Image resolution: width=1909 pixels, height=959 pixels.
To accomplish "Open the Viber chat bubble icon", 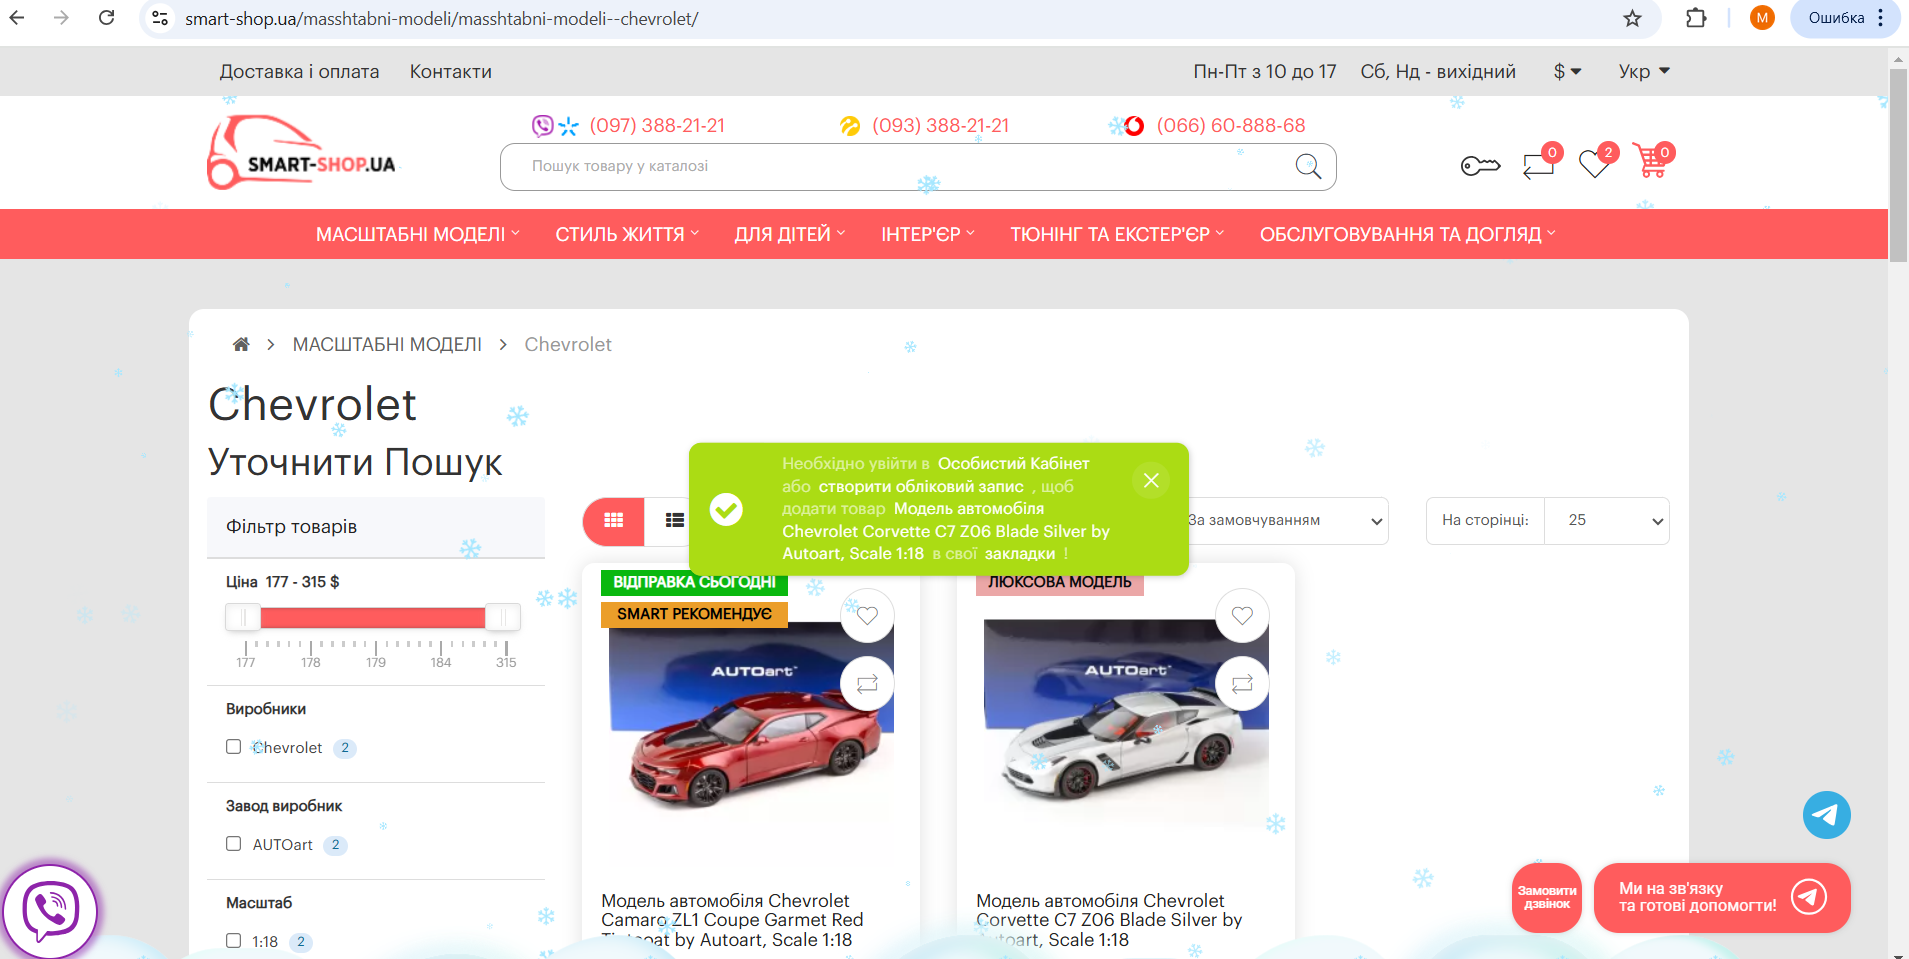I will pyautogui.click(x=50, y=911).
